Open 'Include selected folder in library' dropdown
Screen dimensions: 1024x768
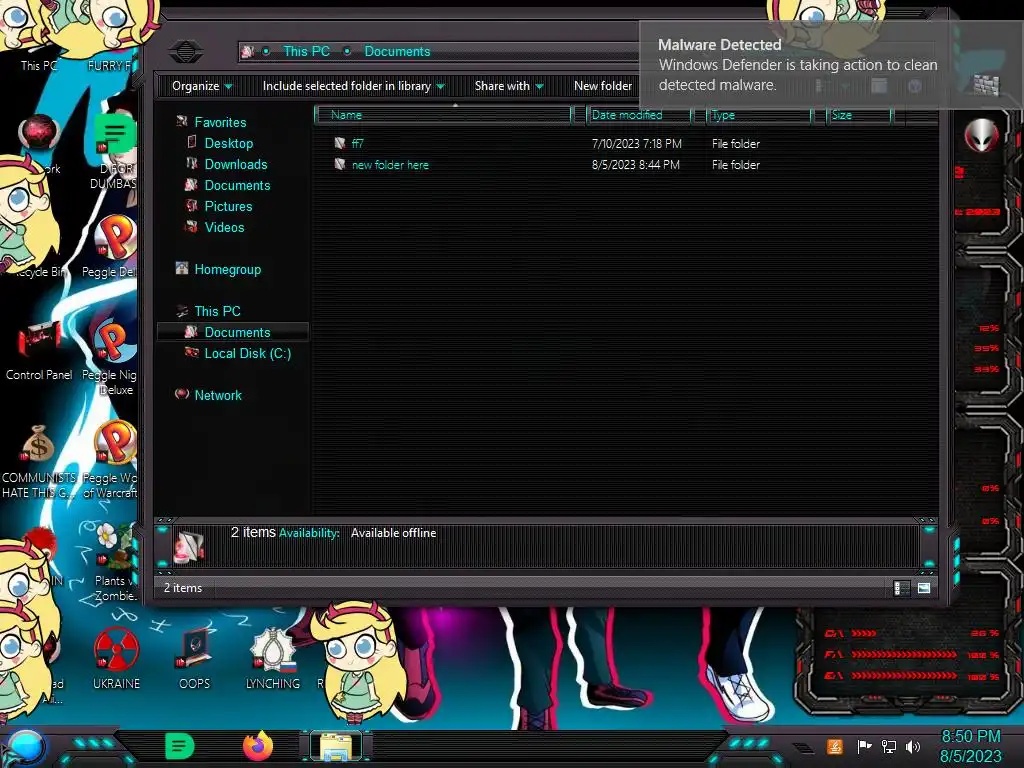click(353, 86)
